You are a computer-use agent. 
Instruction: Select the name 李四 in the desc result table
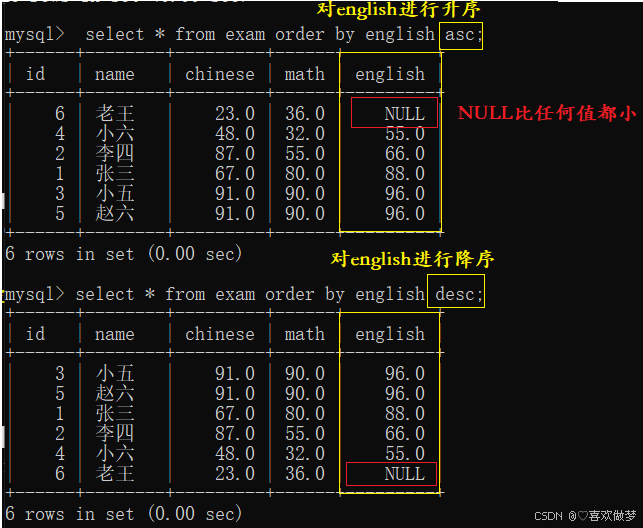(x=115, y=433)
